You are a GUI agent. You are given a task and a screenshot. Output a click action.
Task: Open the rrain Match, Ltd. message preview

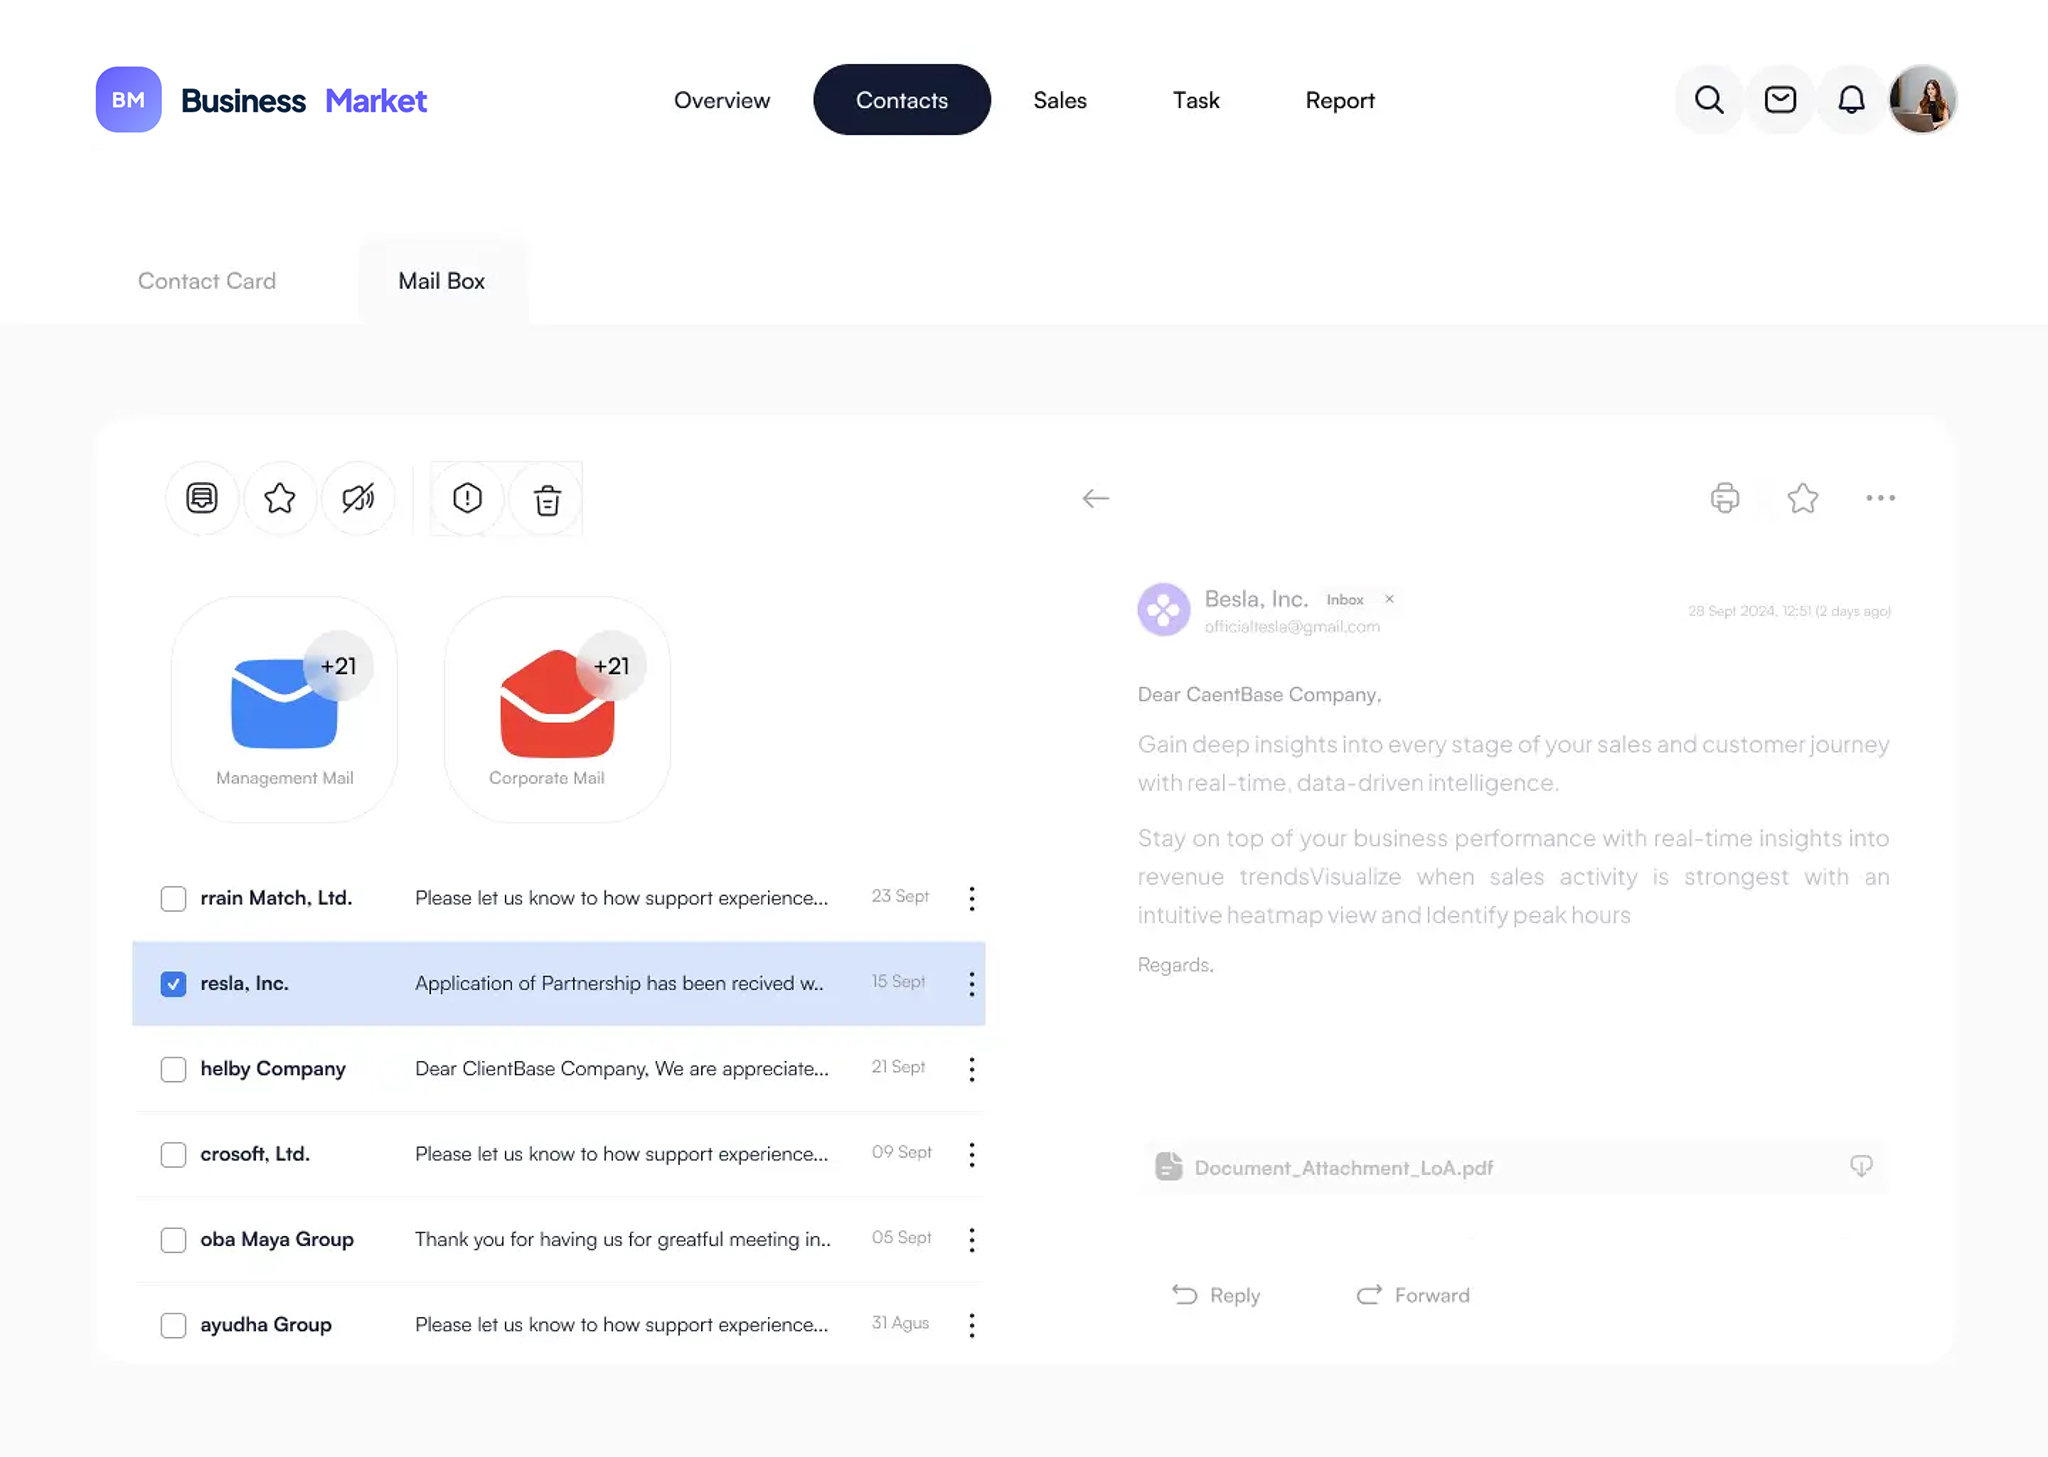pos(621,898)
